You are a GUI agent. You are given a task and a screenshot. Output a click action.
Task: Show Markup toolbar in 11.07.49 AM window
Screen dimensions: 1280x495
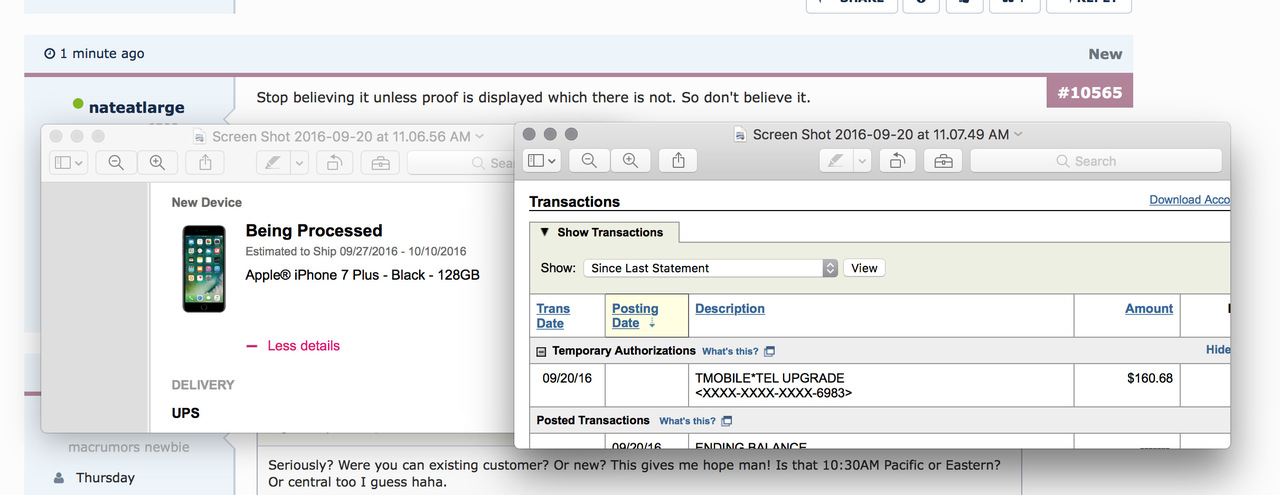coord(943,161)
